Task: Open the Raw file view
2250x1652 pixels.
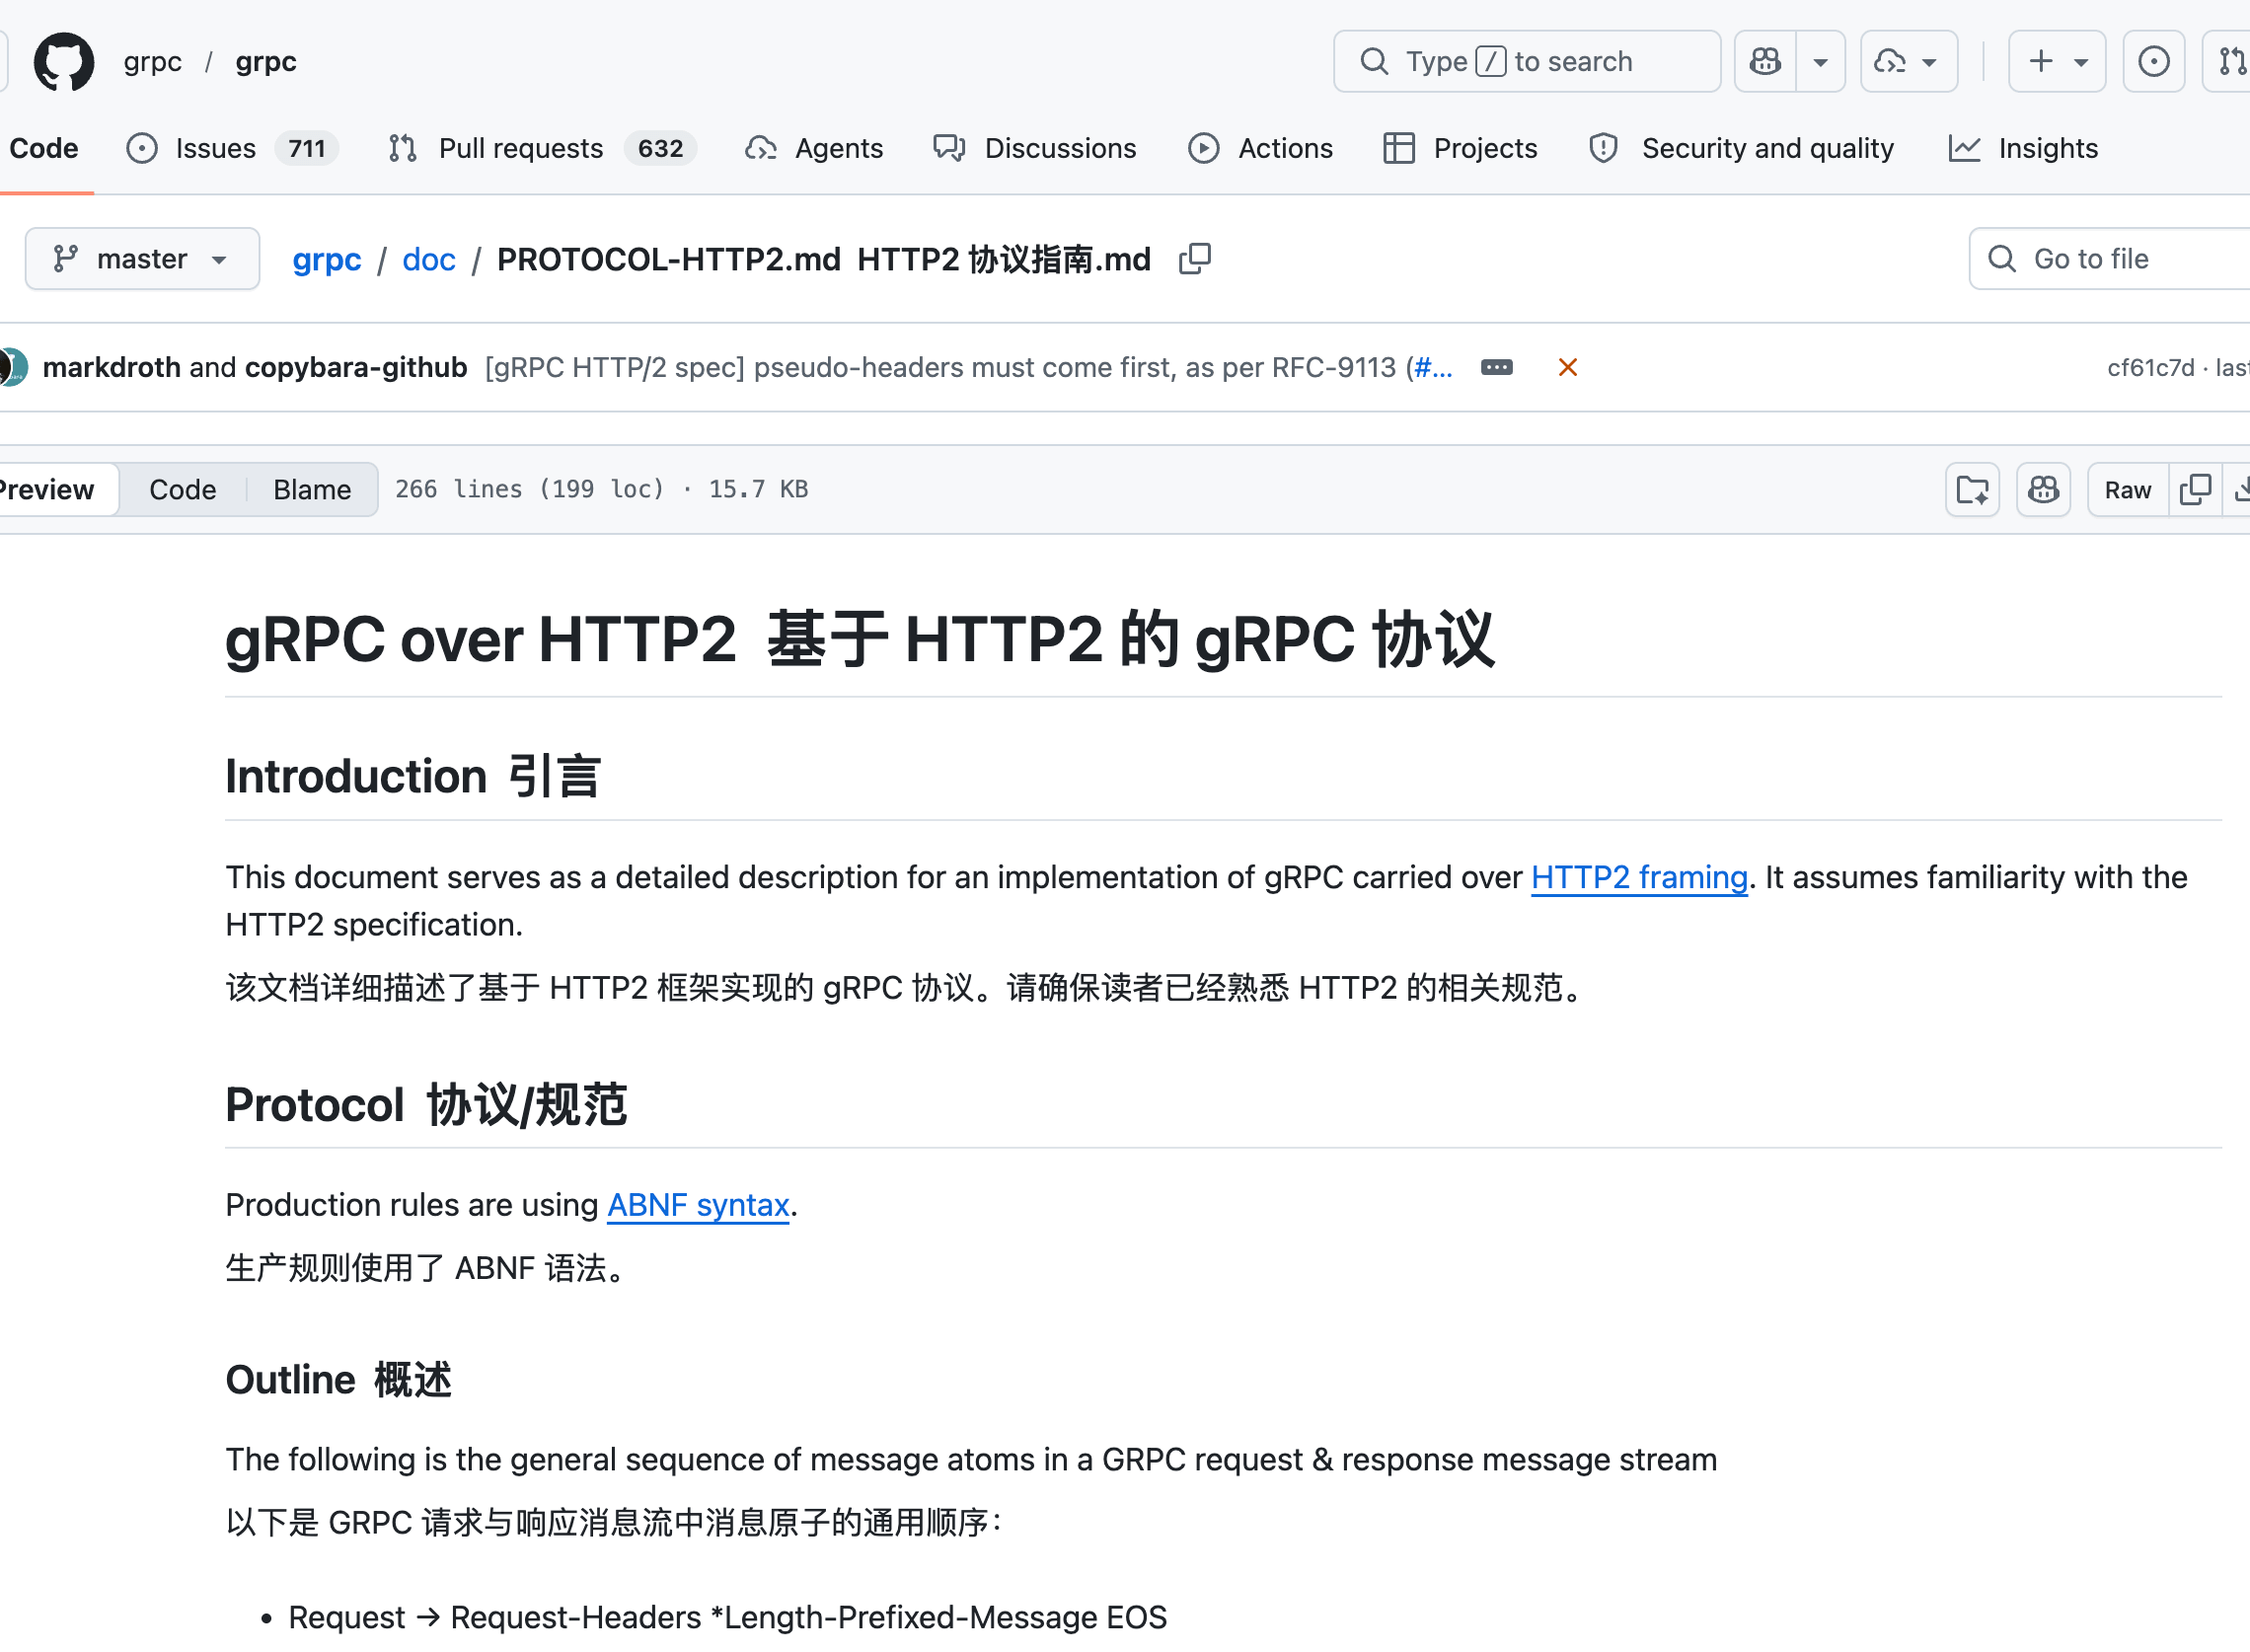Action: click(x=2128, y=490)
